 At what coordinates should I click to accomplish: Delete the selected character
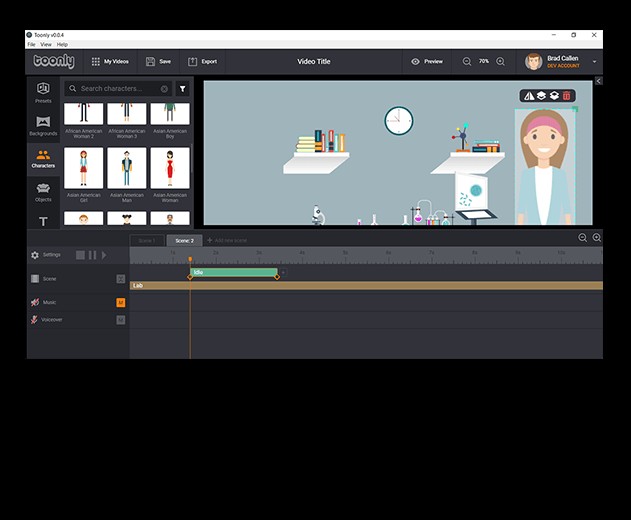(x=567, y=96)
